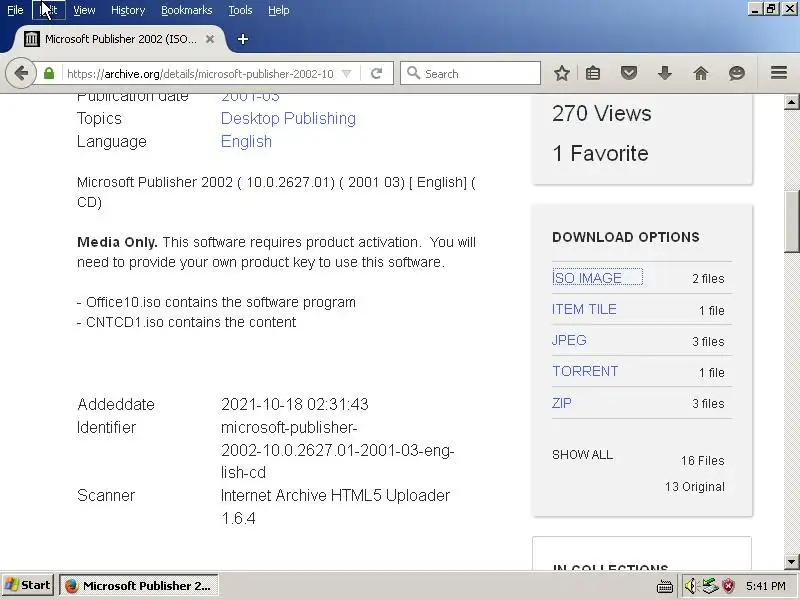
Task: Click the '2 files' count for ISO IMAGE
Action: pyautogui.click(x=708, y=279)
